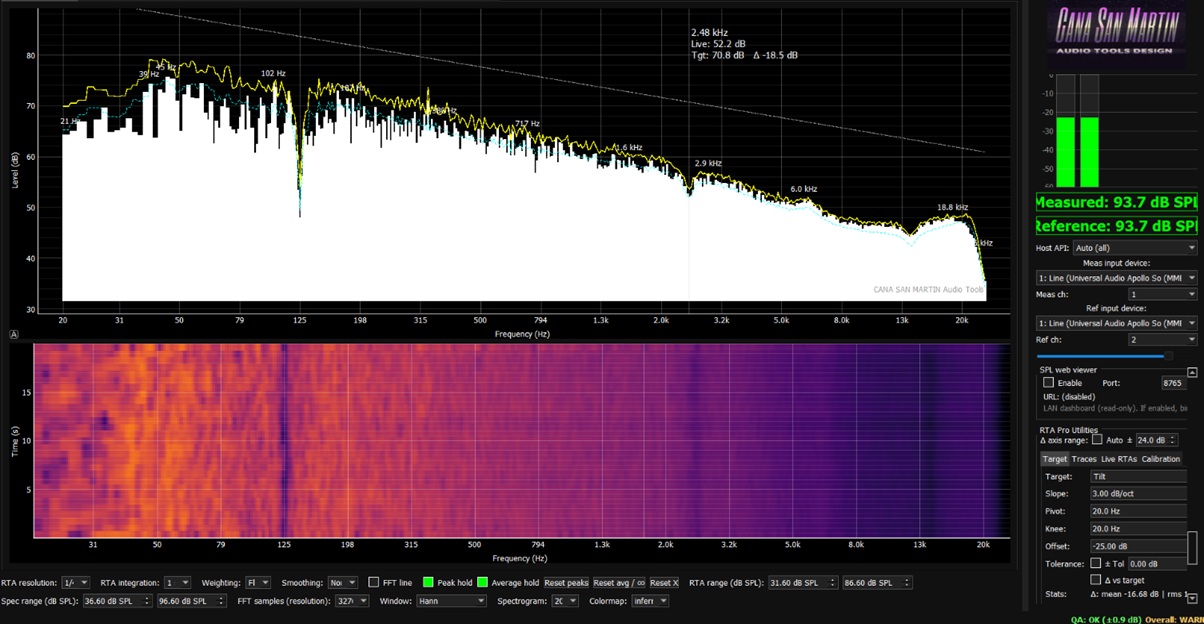Collapse the SPL web viewer panel arrow
This screenshot has width=1204, height=624.
point(1192,371)
